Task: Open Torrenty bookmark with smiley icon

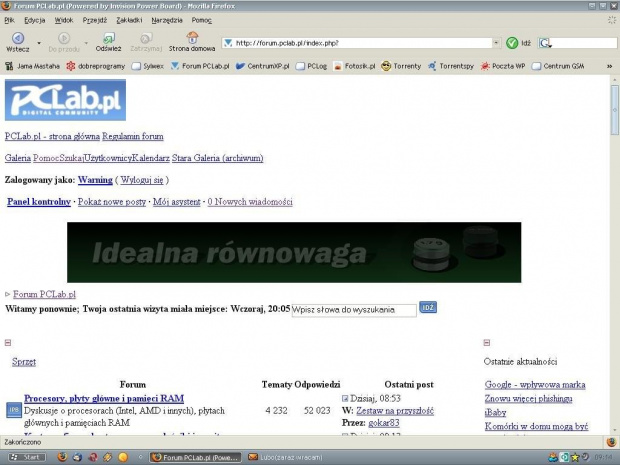Action: pos(401,66)
